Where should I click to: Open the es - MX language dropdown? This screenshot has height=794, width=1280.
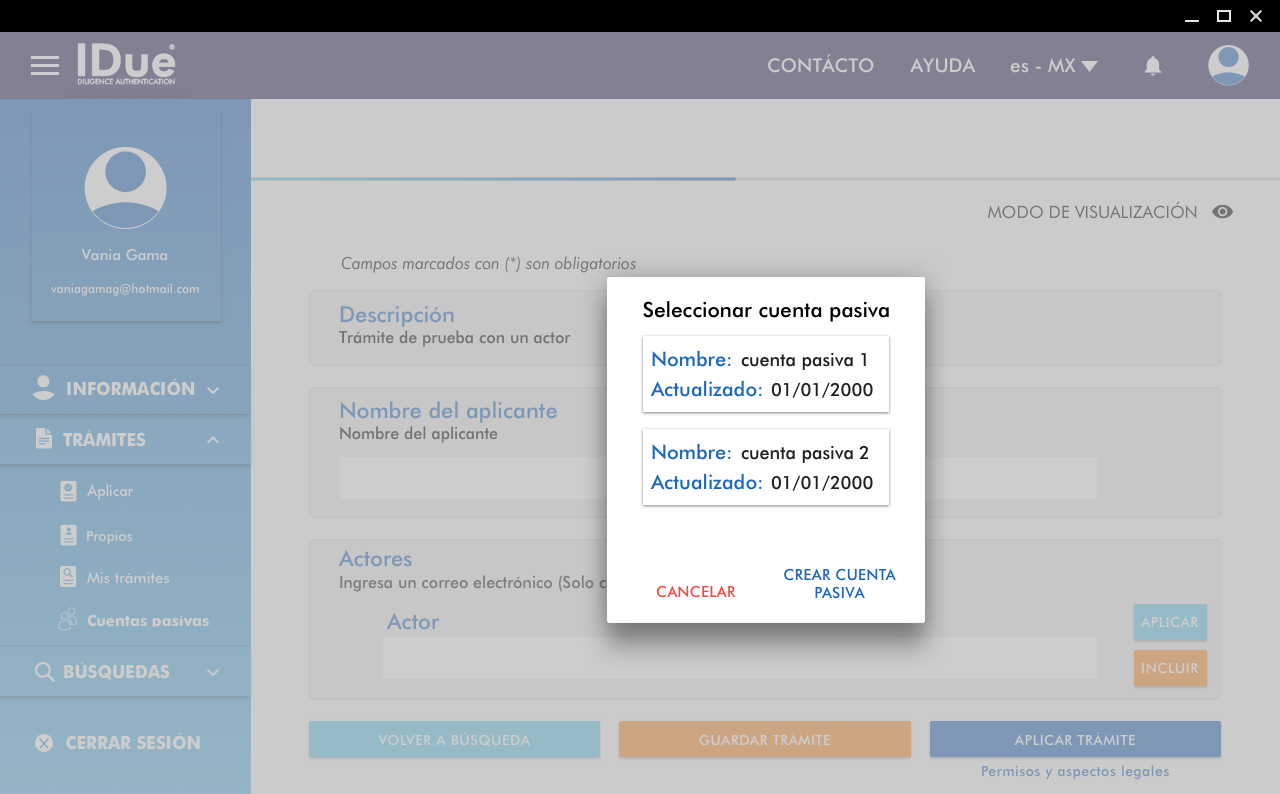(x=1053, y=66)
